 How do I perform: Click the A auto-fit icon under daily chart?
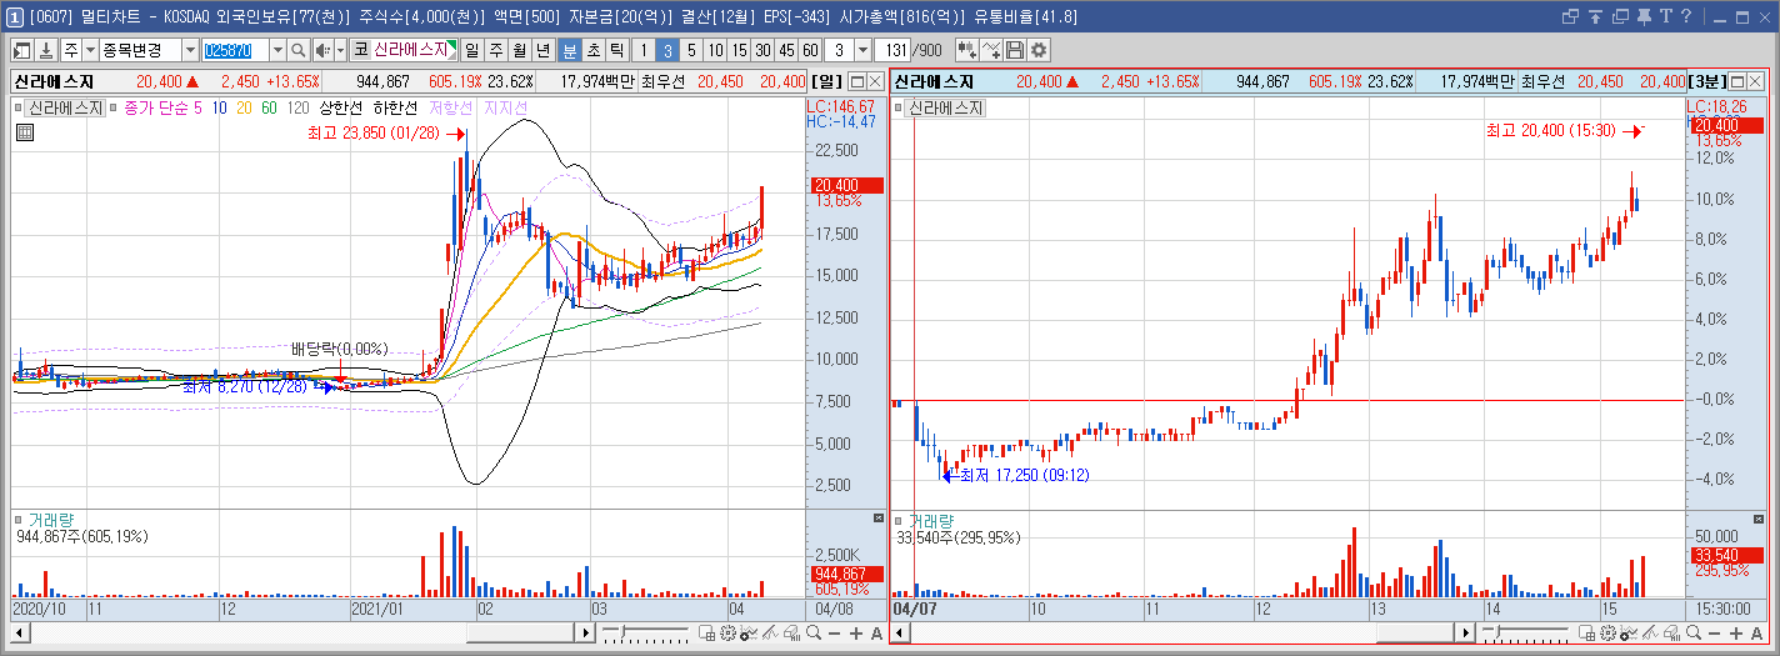coord(877,633)
